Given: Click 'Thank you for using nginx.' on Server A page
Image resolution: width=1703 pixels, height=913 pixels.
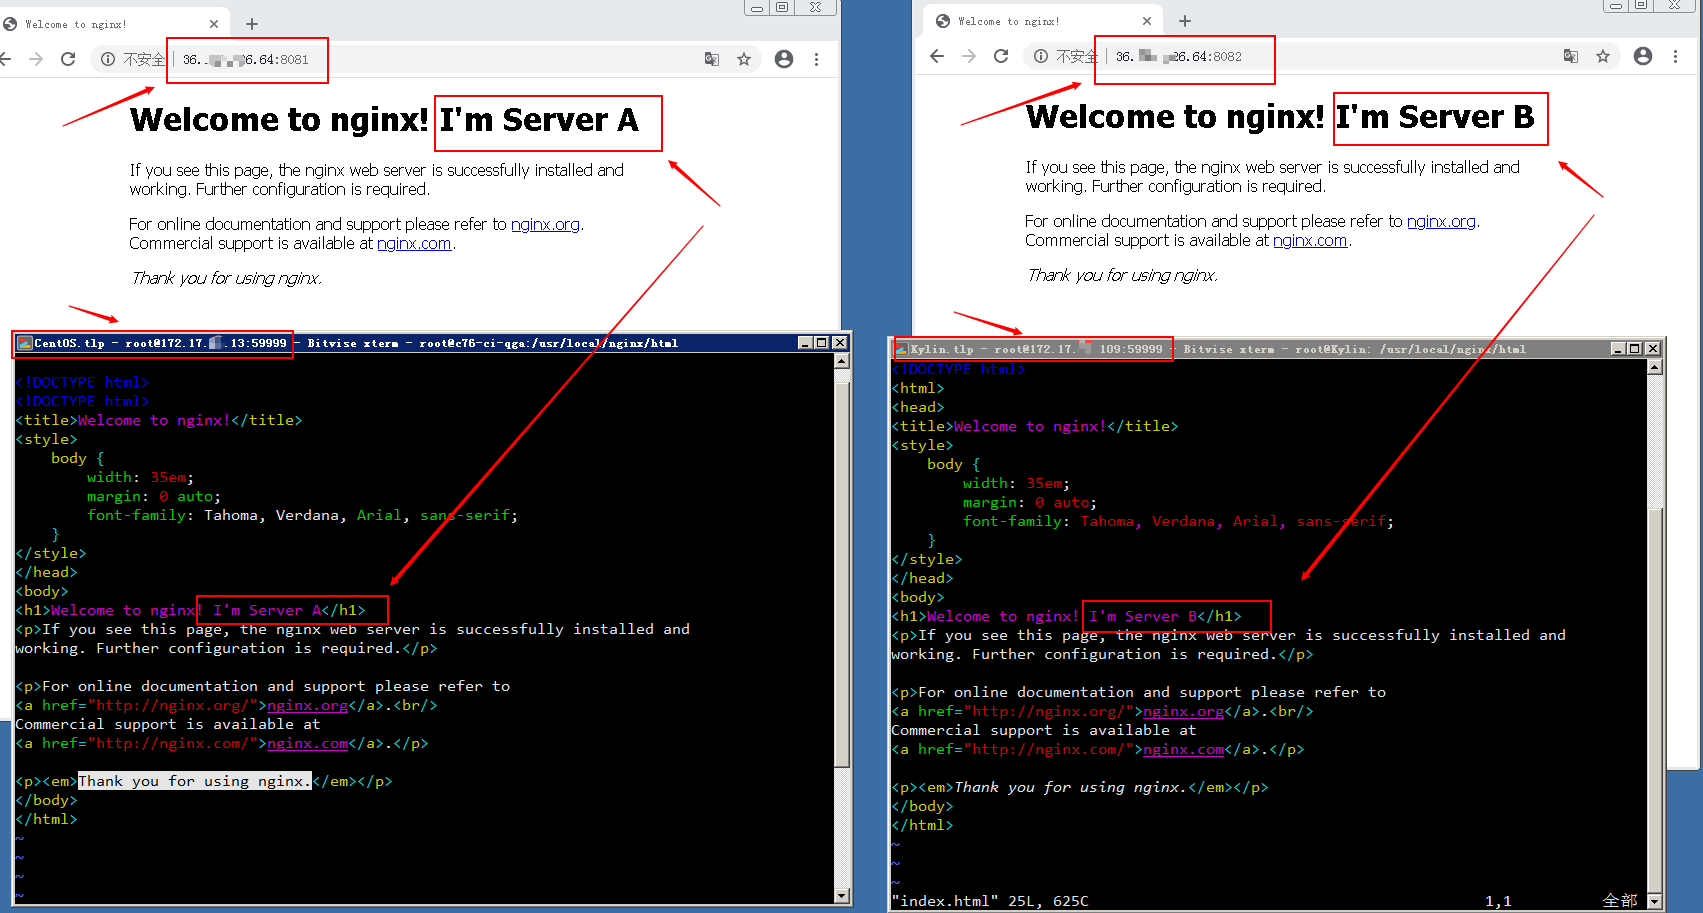Looking at the screenshot, I should click(226, 279).
